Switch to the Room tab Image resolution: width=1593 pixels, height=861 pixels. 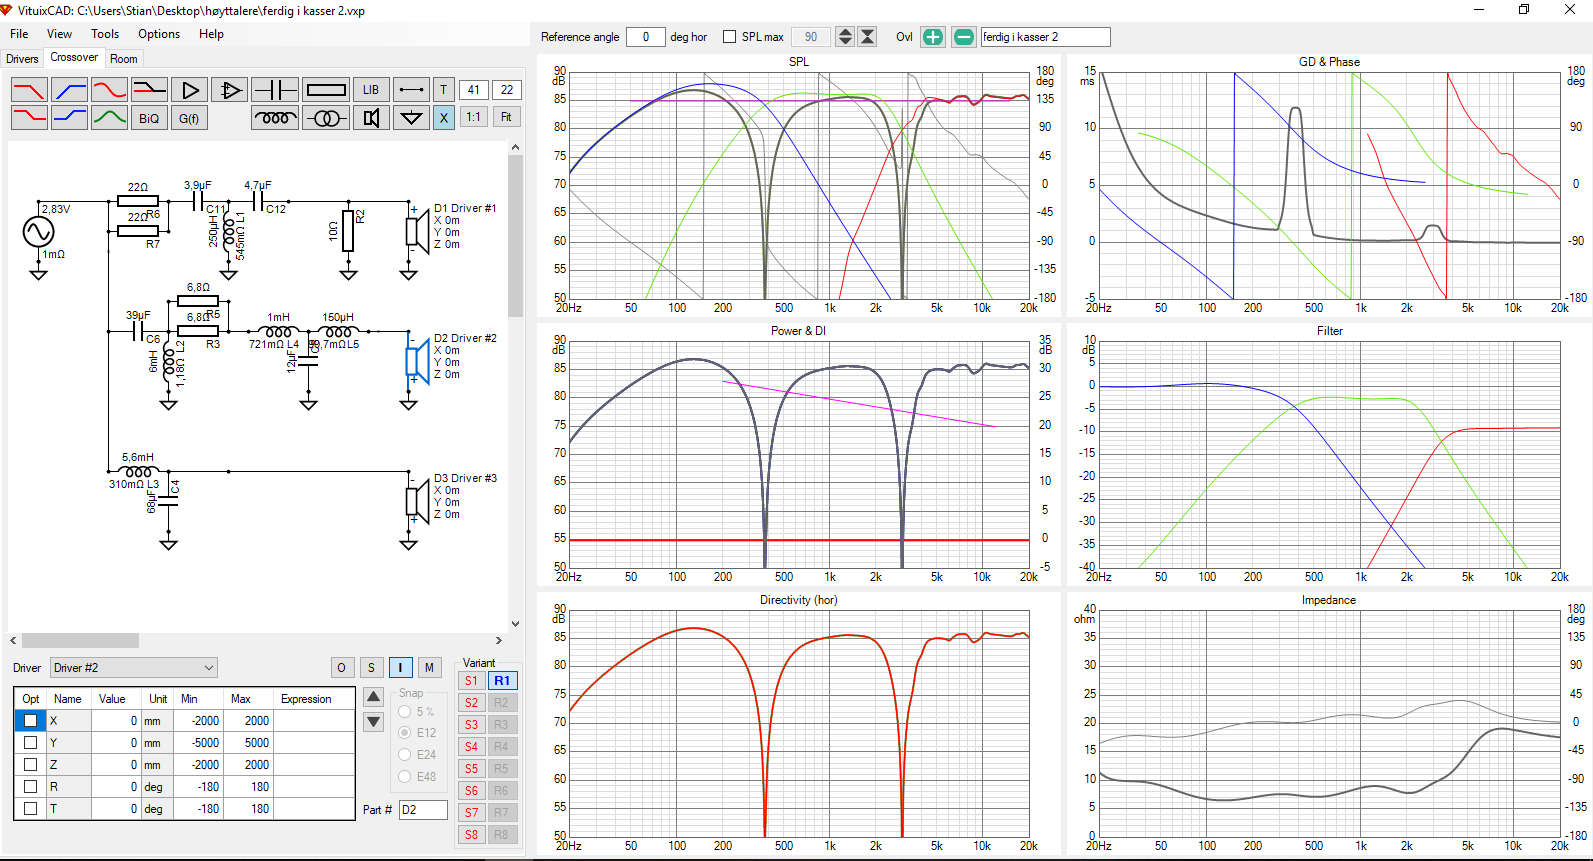tap(124, 59)
